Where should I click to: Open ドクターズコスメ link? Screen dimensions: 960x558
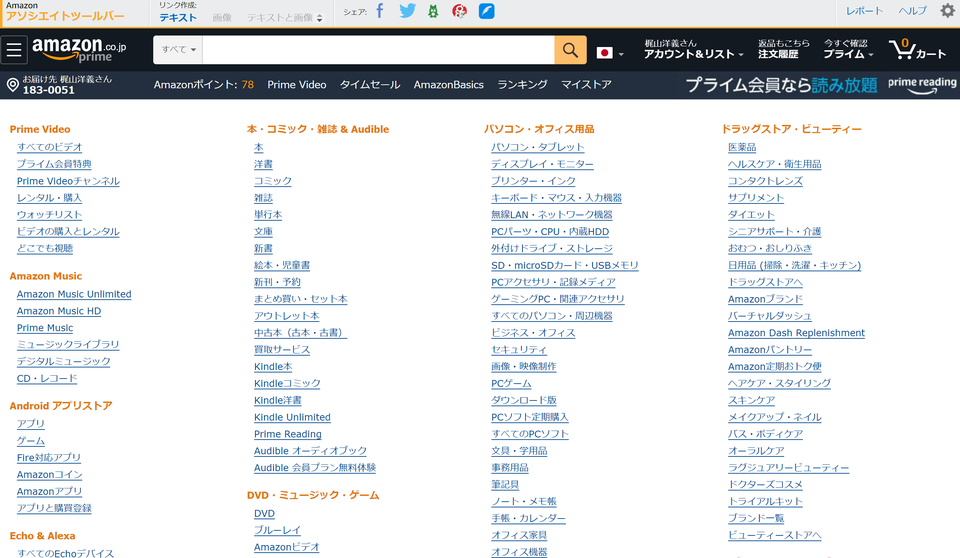coord(765,484)
